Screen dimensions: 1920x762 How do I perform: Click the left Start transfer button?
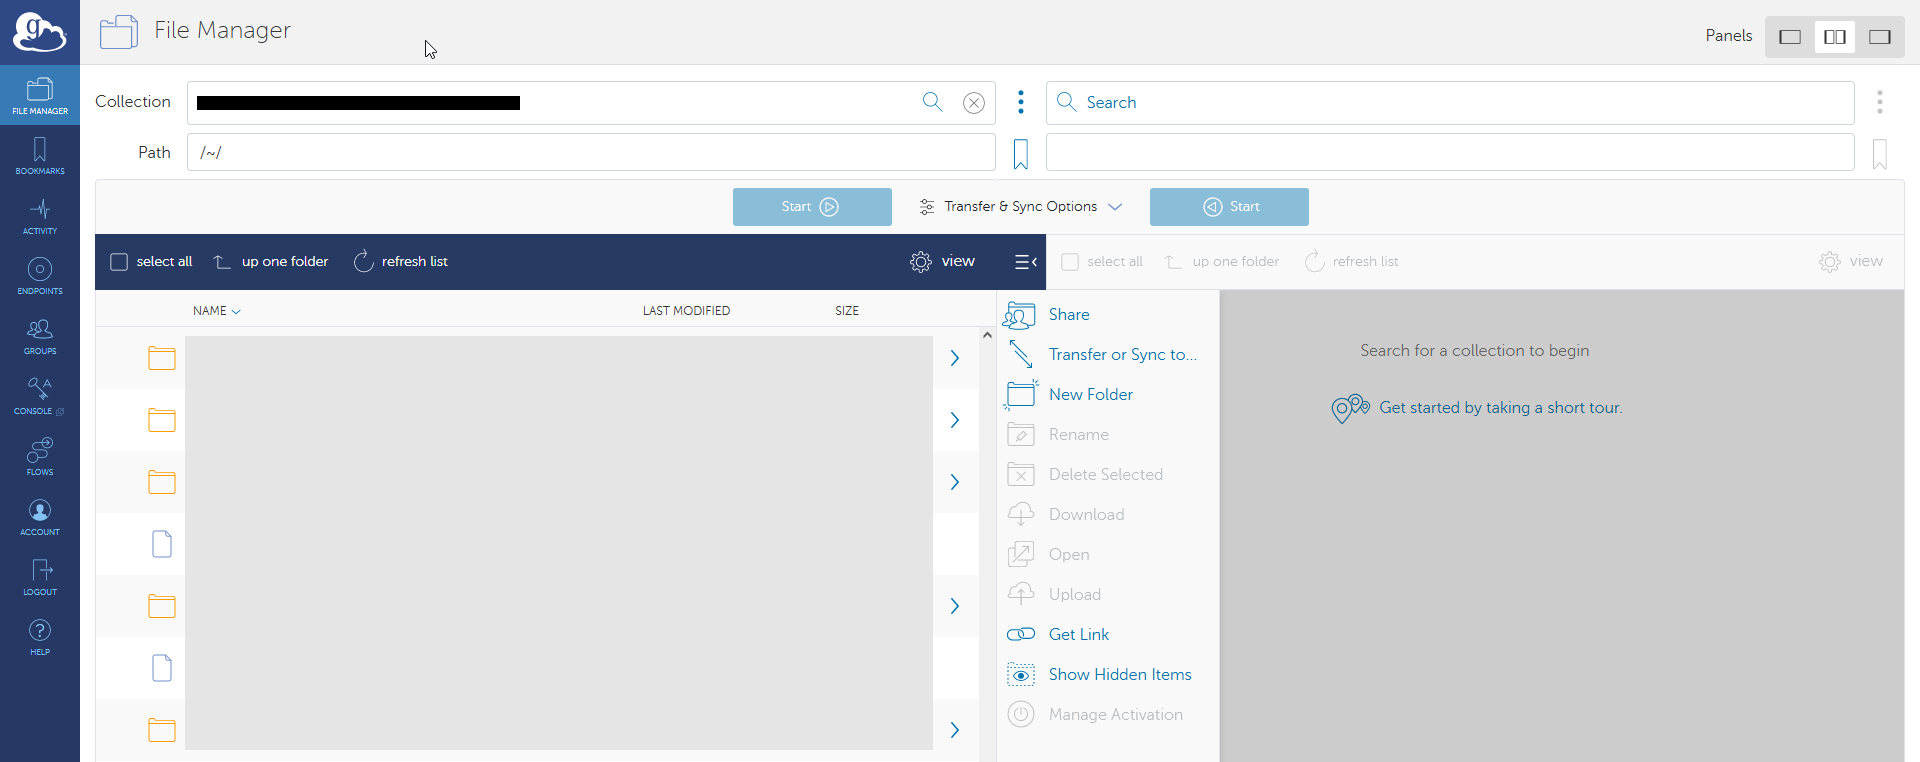[x=811, y=207]
